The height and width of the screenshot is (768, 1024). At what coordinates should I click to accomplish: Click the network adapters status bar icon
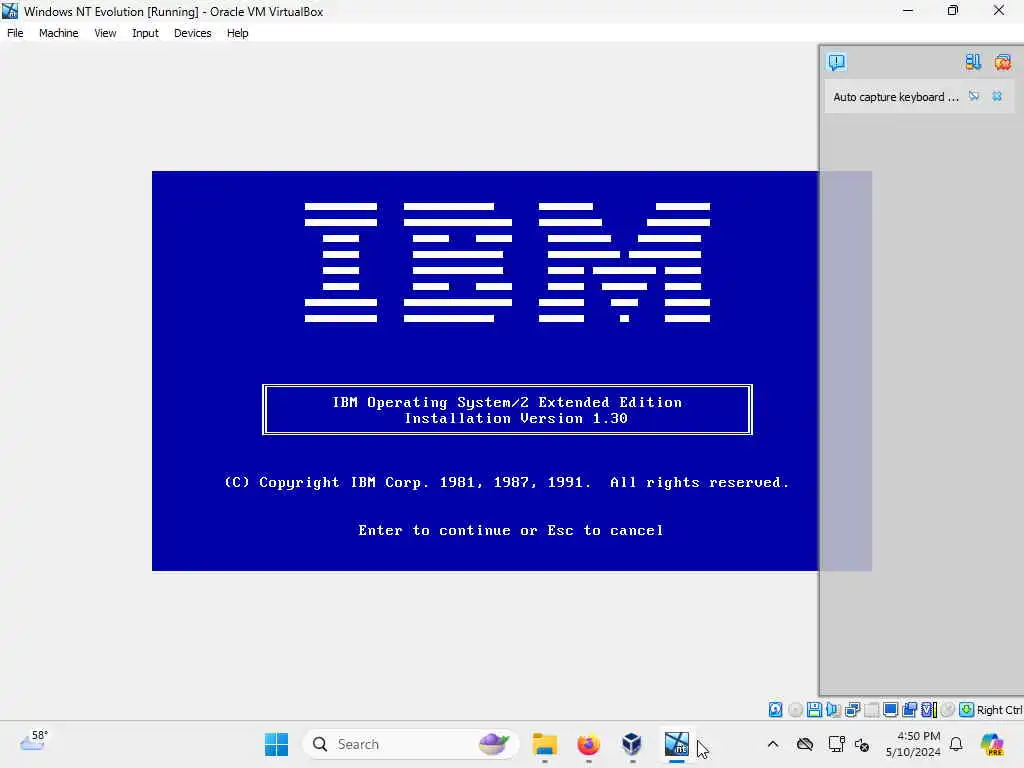pos(852,710)
